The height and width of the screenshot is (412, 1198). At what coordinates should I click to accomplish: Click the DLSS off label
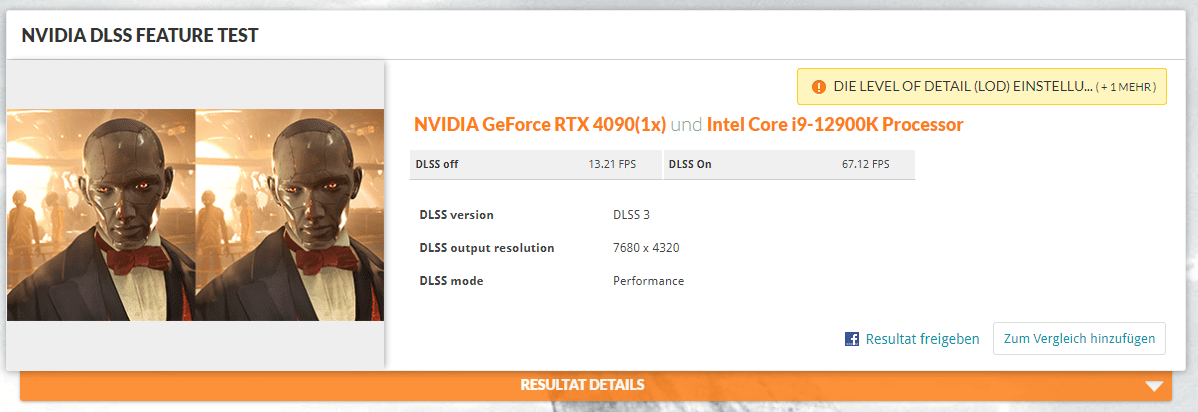coord(437,164)
